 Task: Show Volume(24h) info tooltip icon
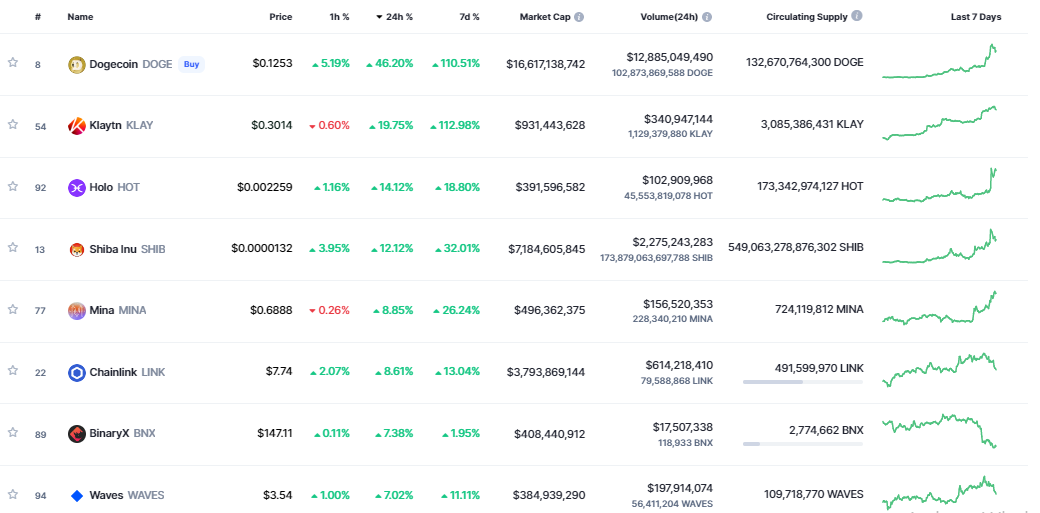click(707, 17)
